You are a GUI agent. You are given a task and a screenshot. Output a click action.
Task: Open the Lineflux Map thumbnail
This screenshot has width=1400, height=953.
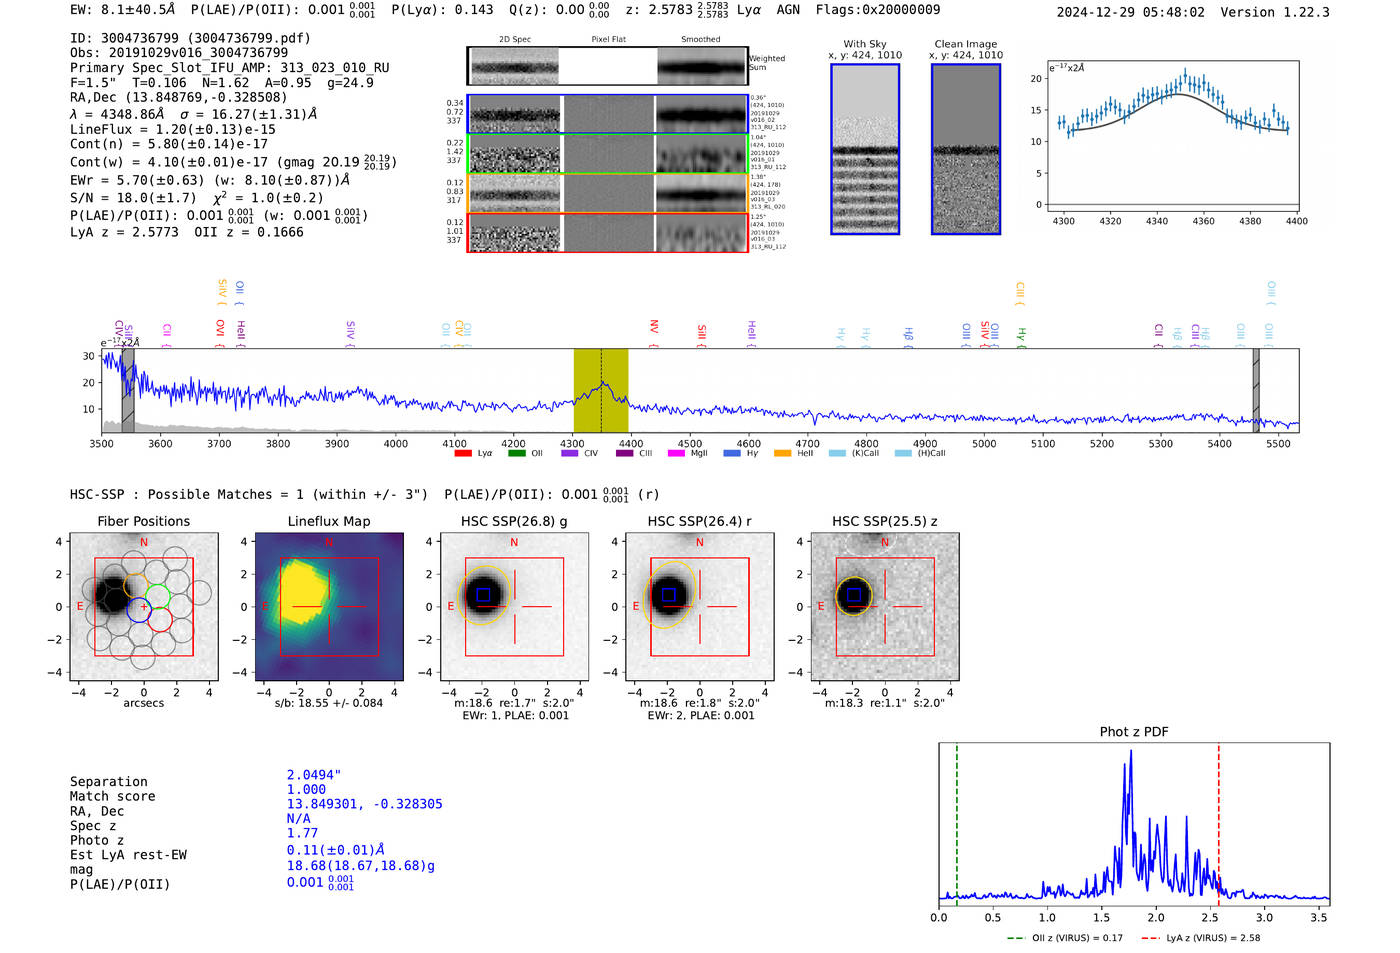(329, 608)
